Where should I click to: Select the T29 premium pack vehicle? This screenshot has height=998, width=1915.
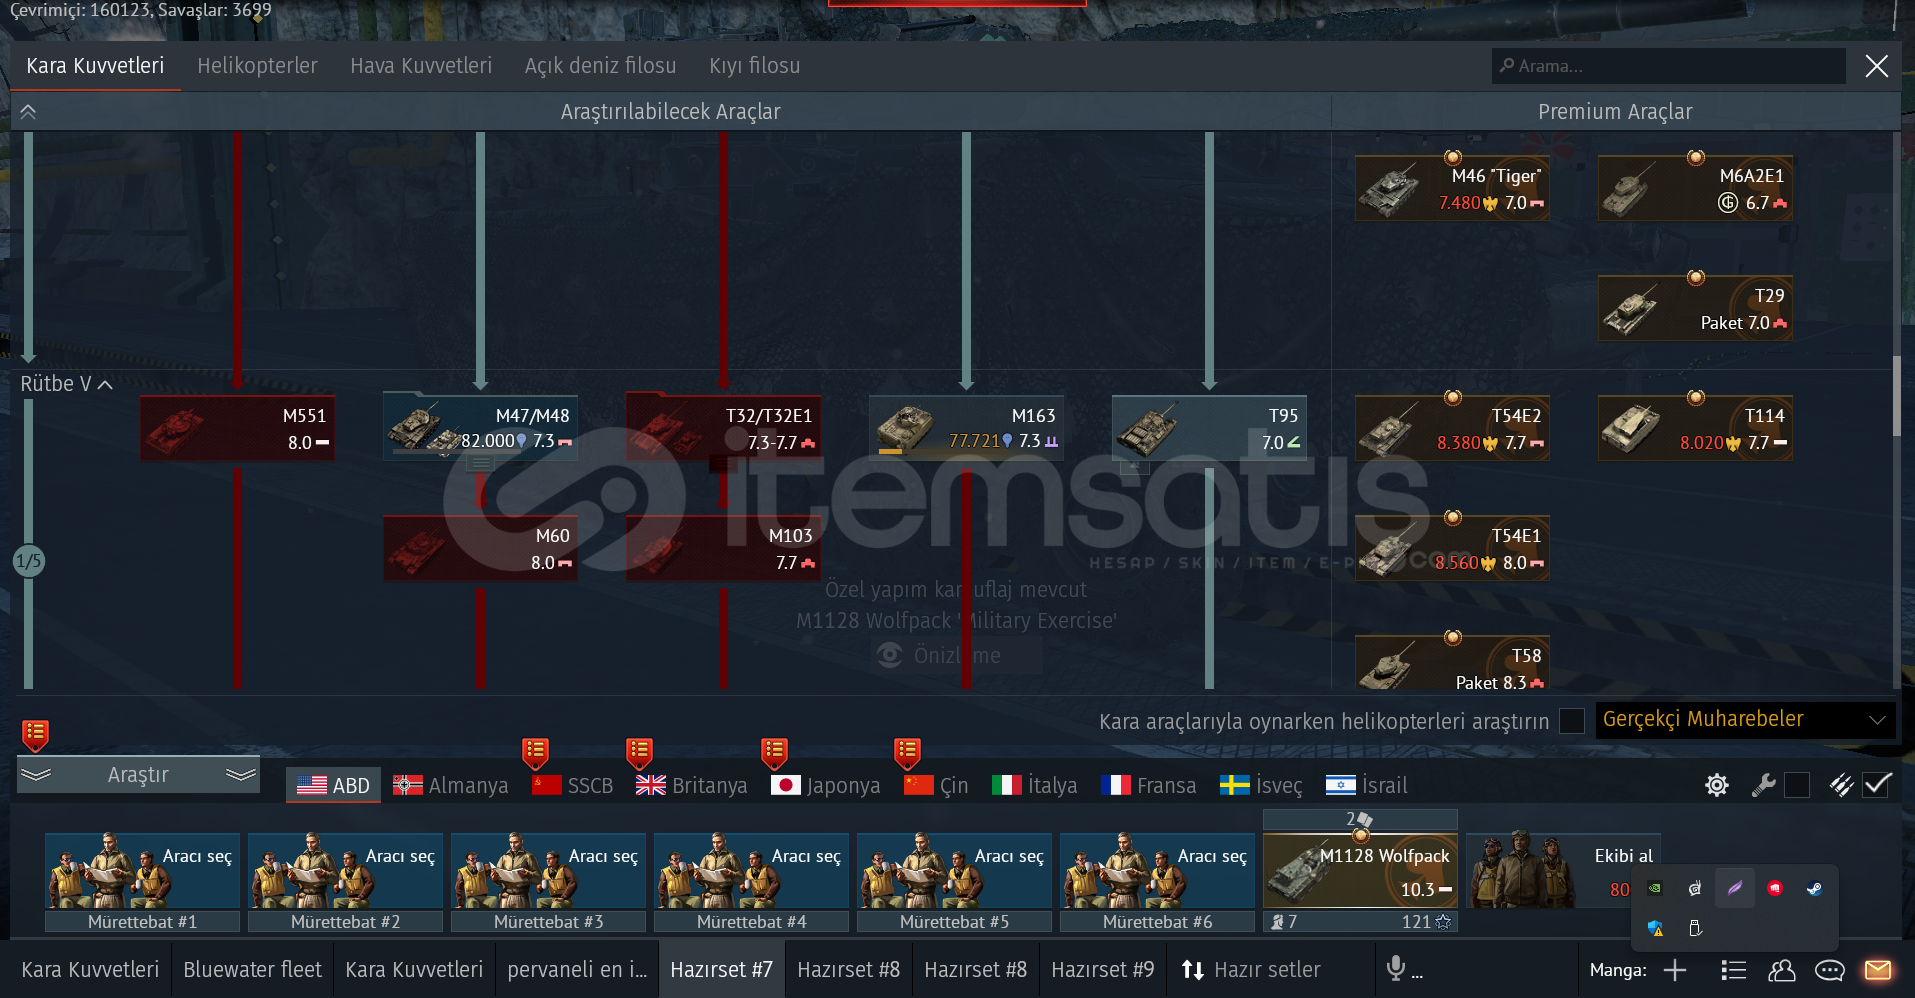[1695, 308]
